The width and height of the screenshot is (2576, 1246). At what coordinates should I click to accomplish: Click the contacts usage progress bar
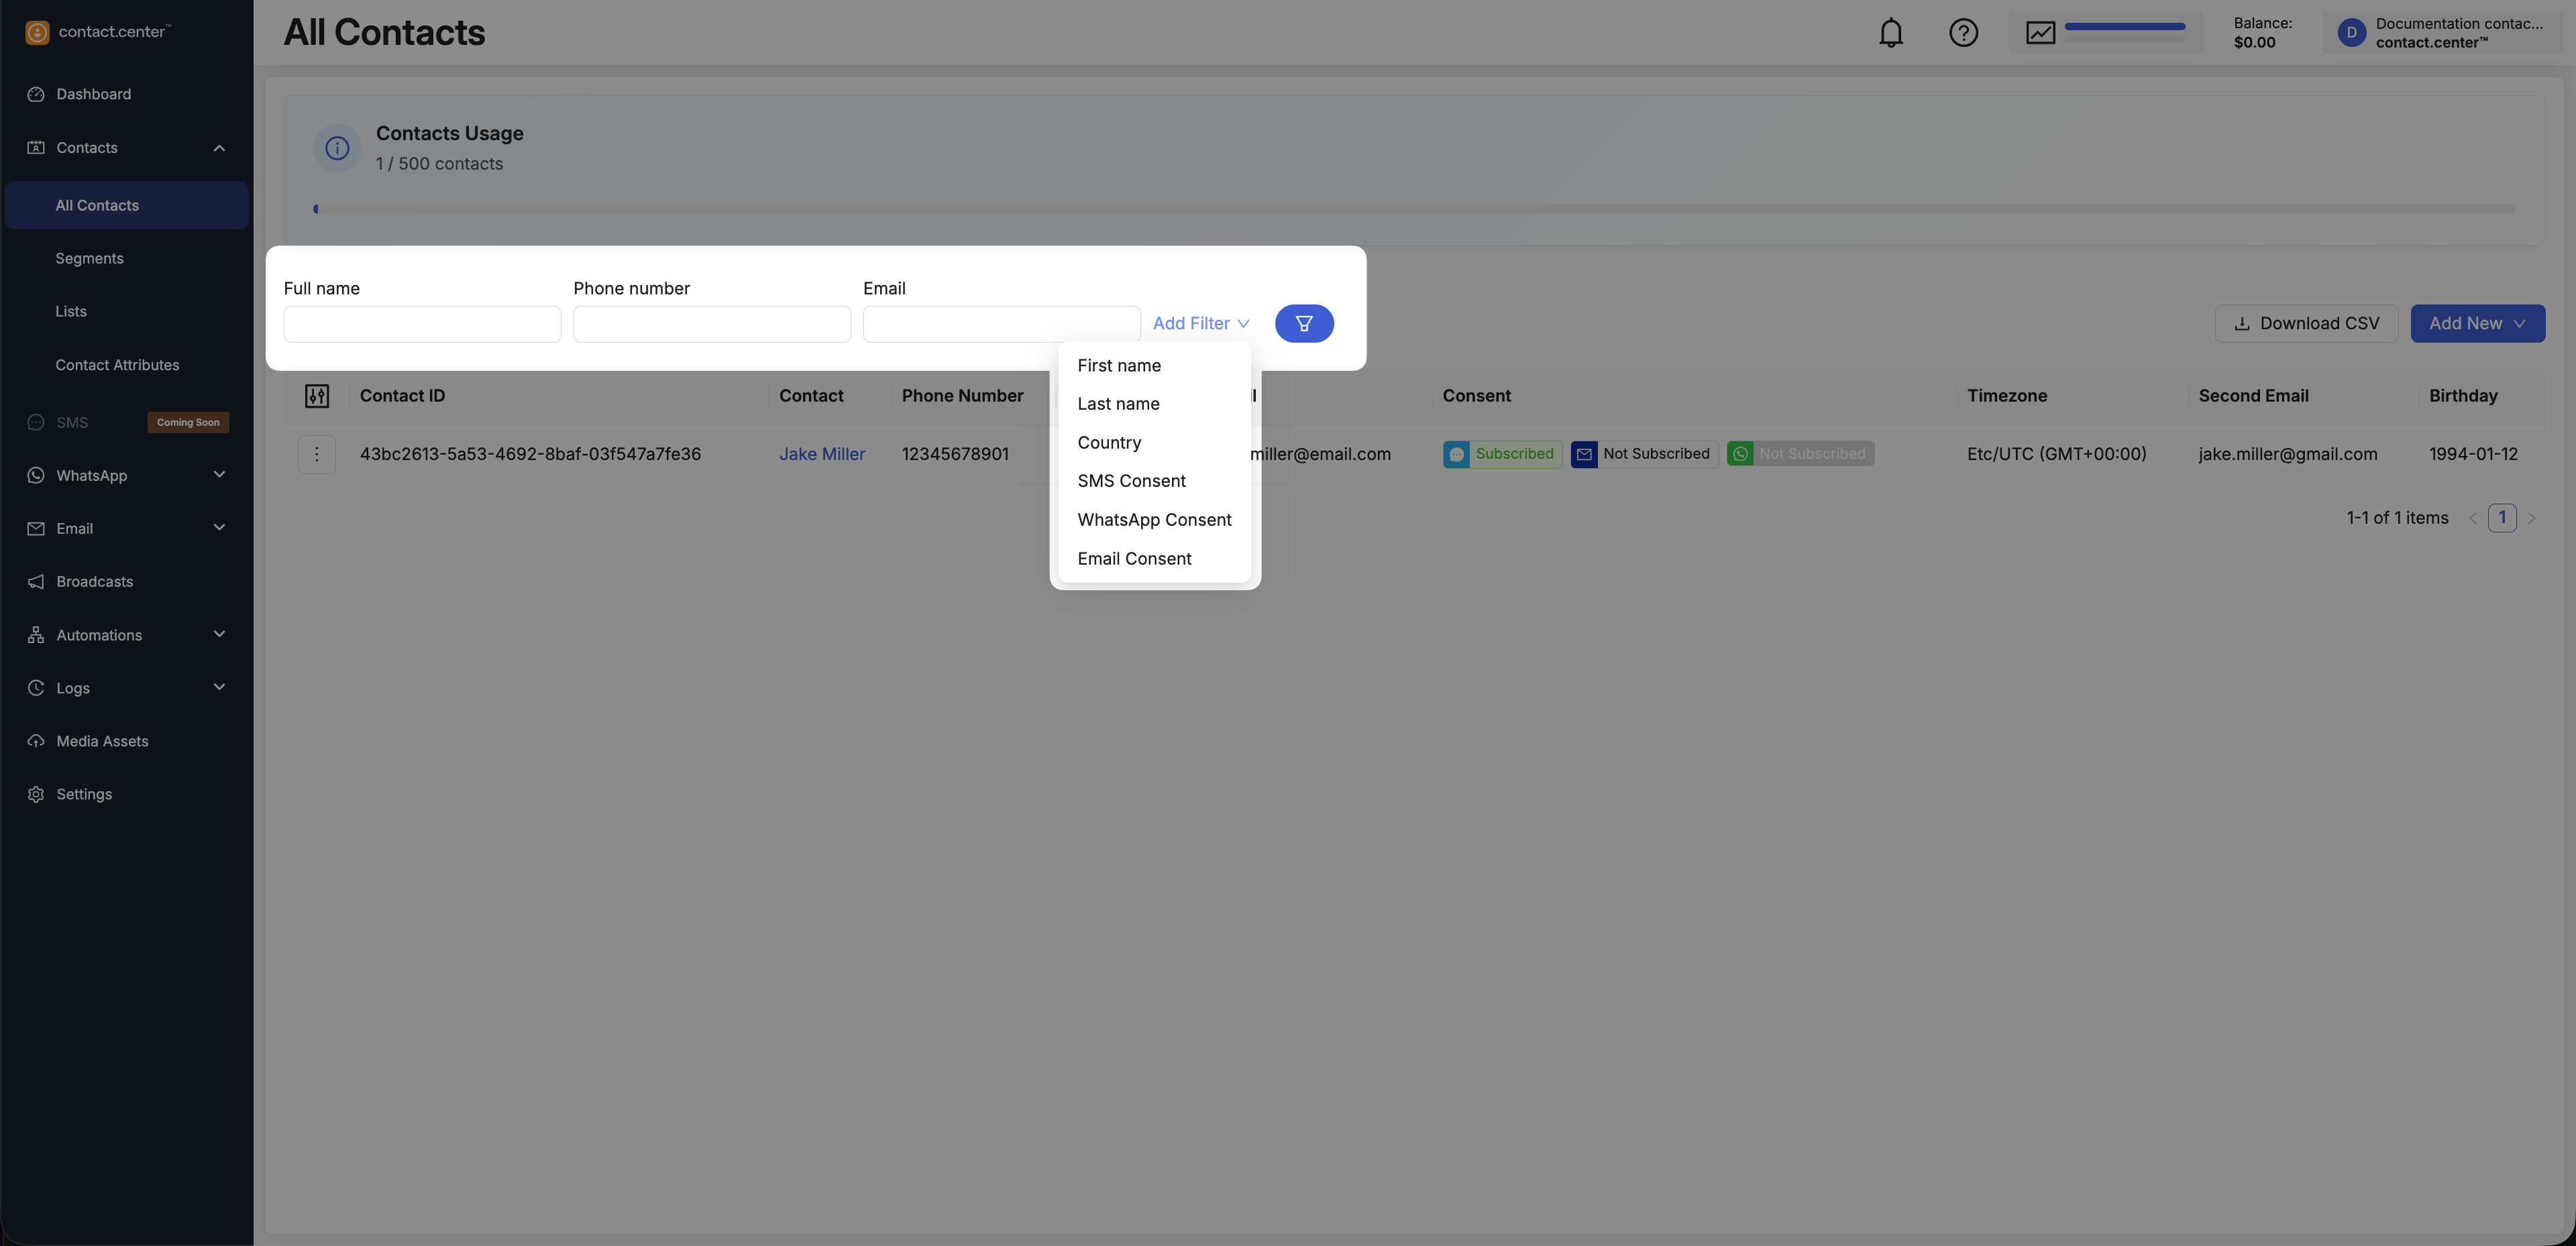(1414, 209)
